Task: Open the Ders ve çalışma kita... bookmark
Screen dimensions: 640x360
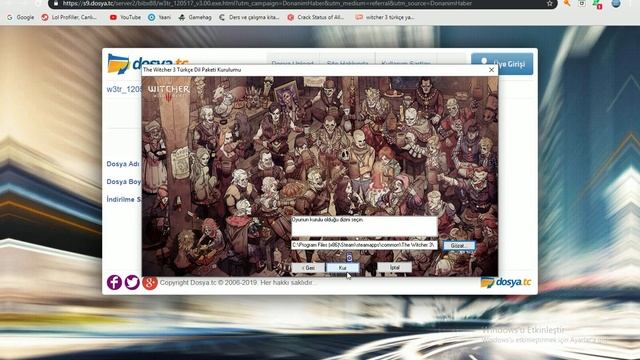Action: [249, 18]
